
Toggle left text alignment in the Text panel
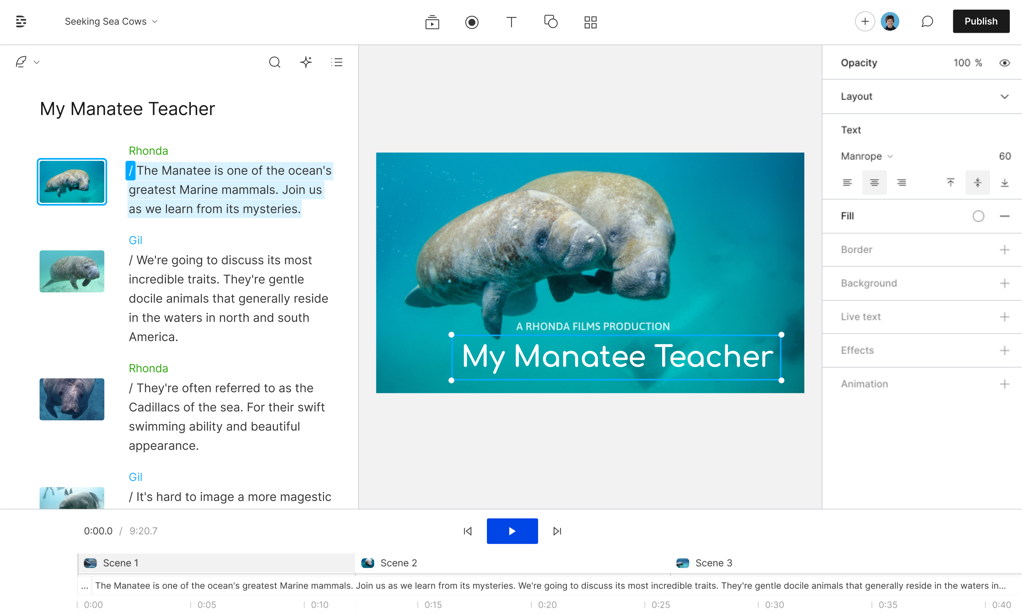(x=847, y=182)
